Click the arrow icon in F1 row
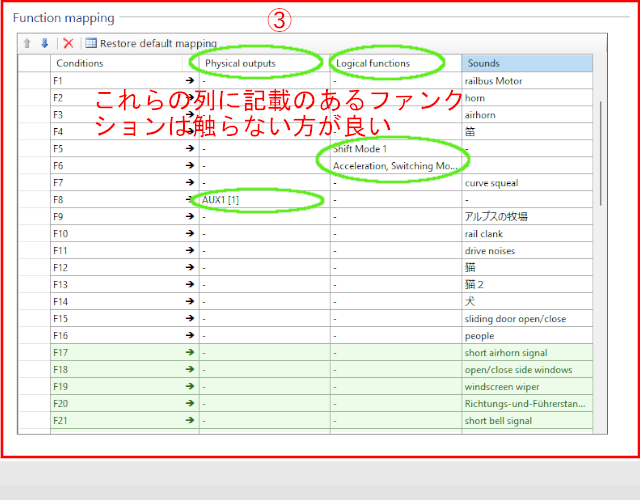Viewport: 640px width, 500px height. (x=190, y=80)
